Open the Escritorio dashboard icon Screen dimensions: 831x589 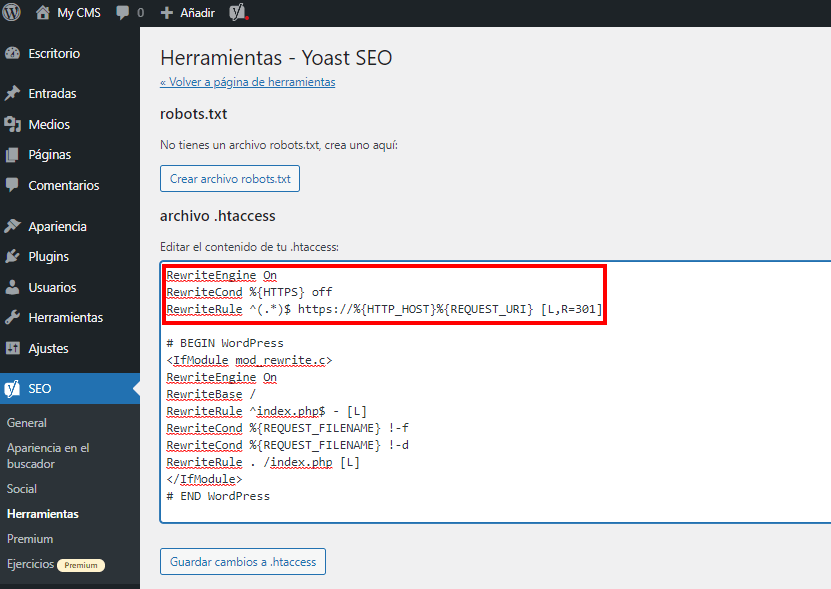pyautogui.click(x=13, y=54)
